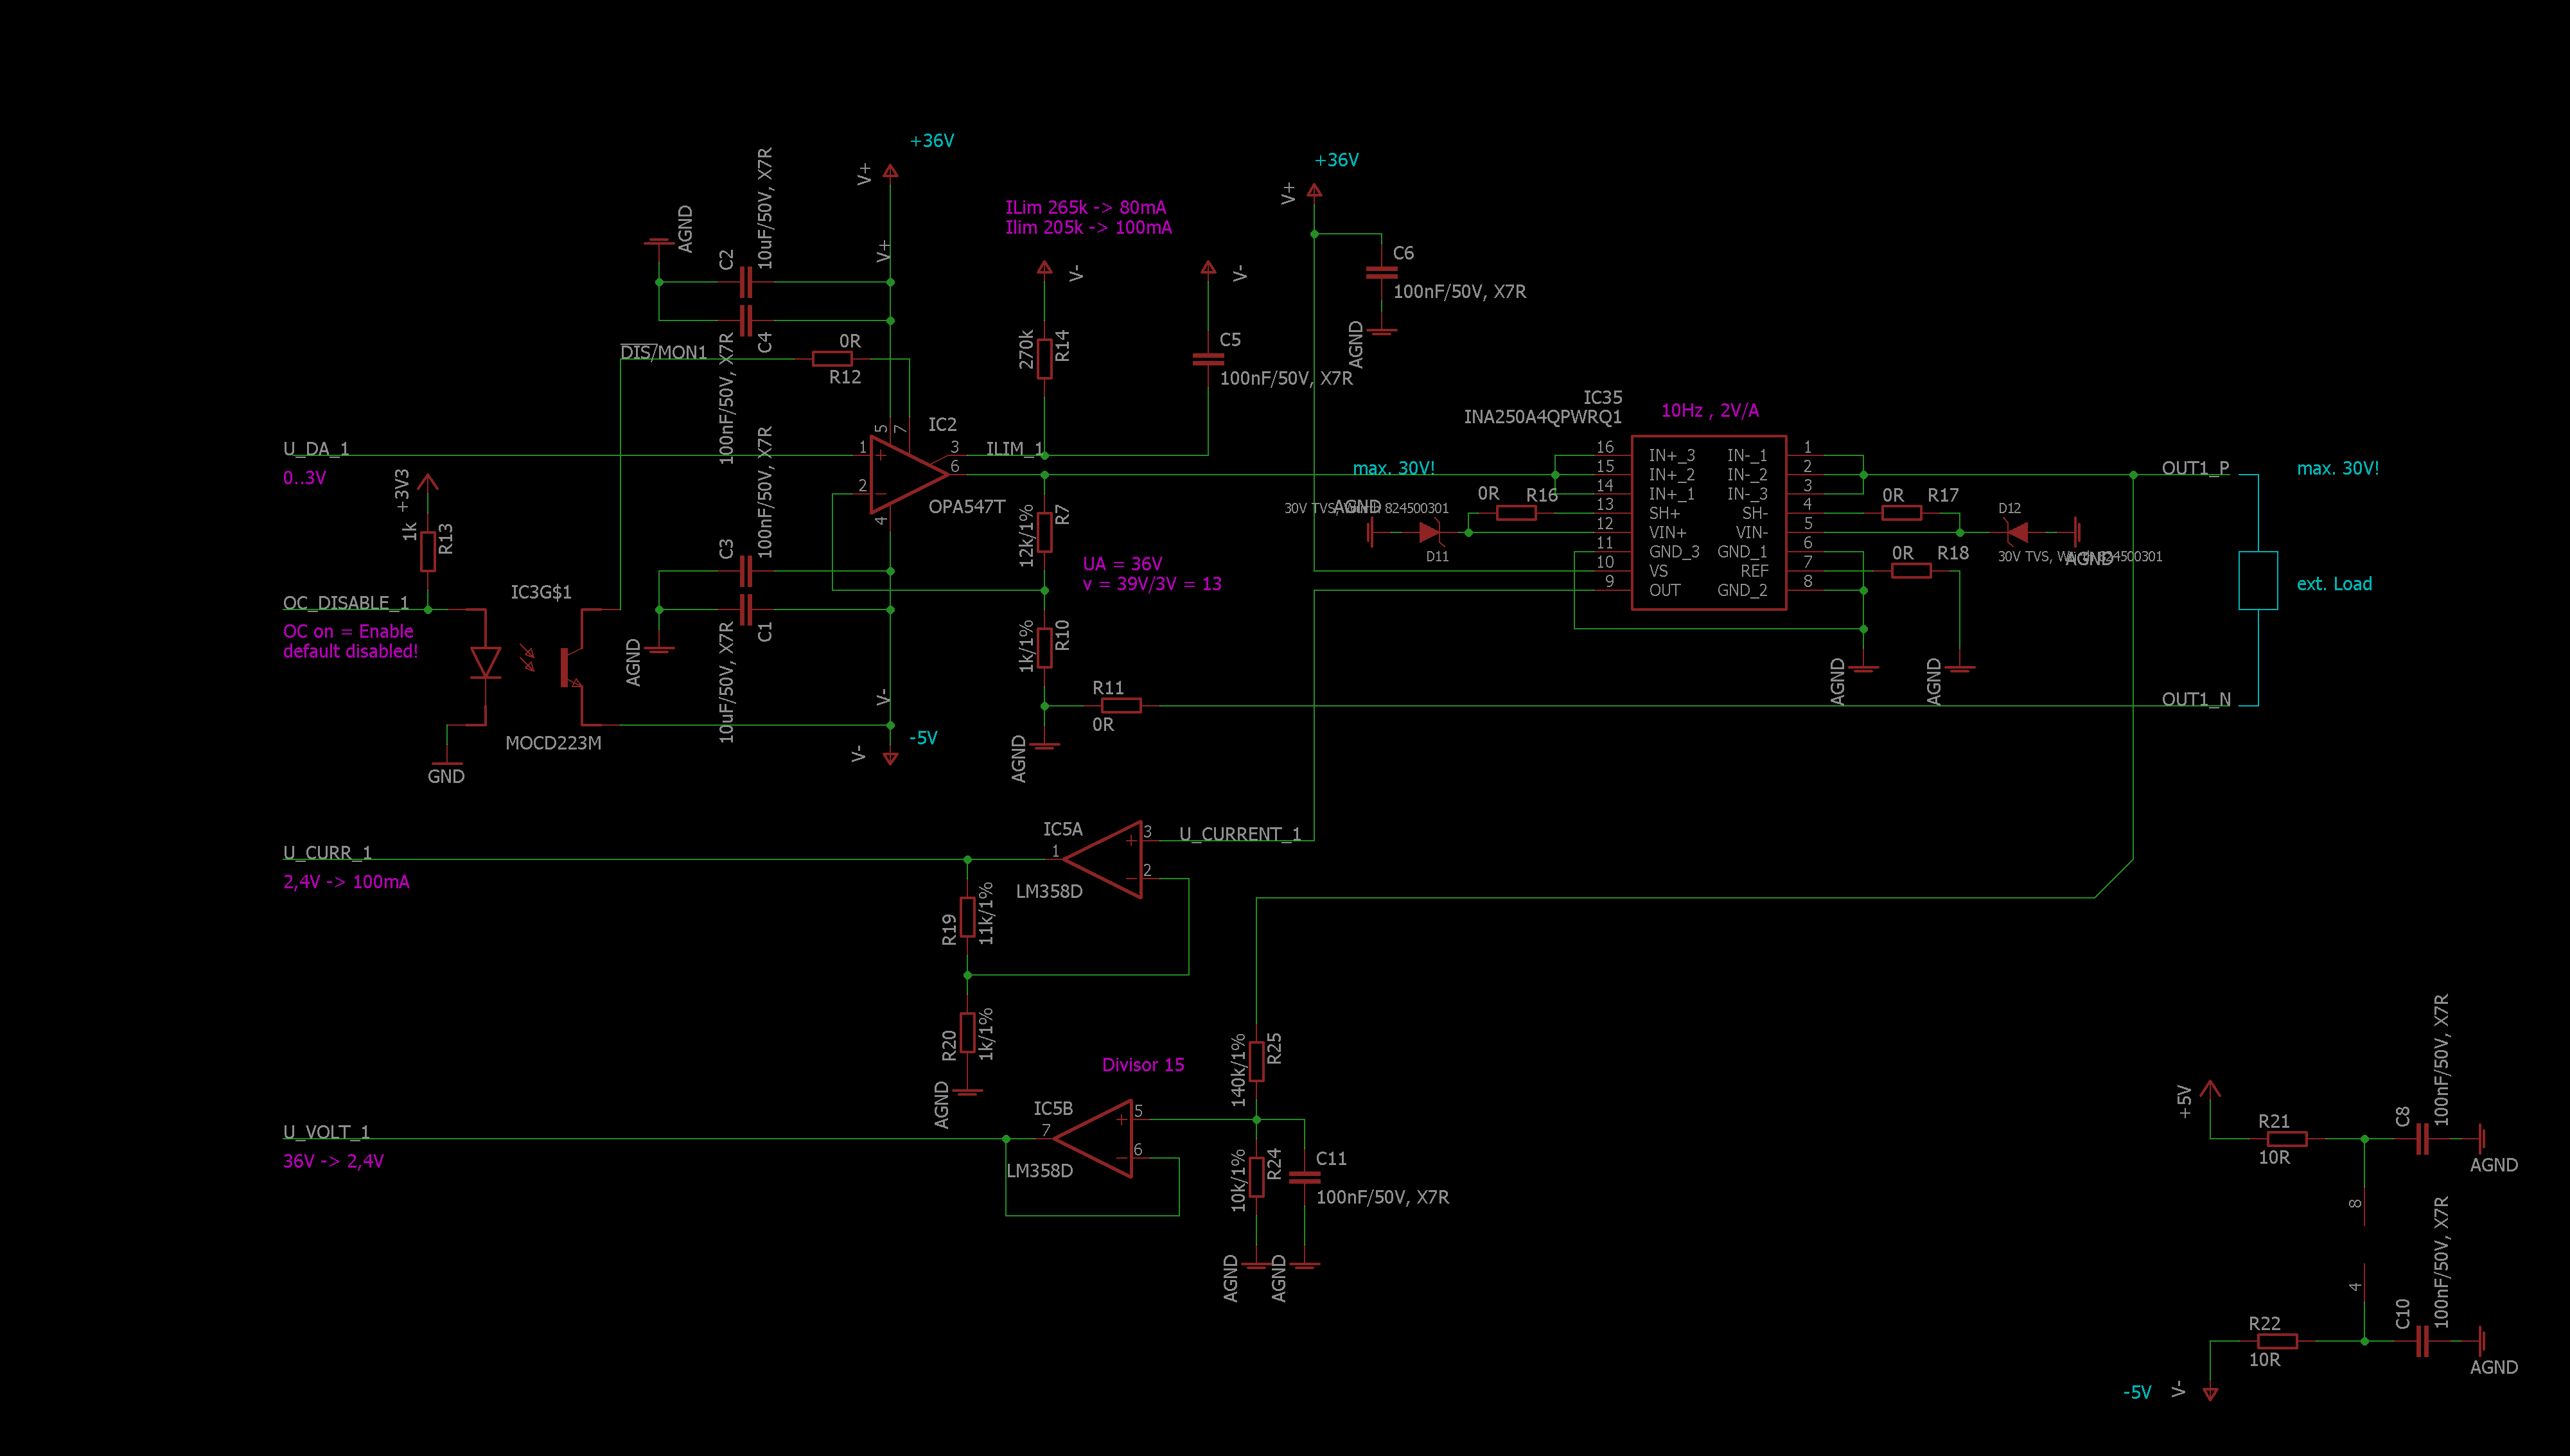Click the U_VOLT_1 net label

[326, 1132]
